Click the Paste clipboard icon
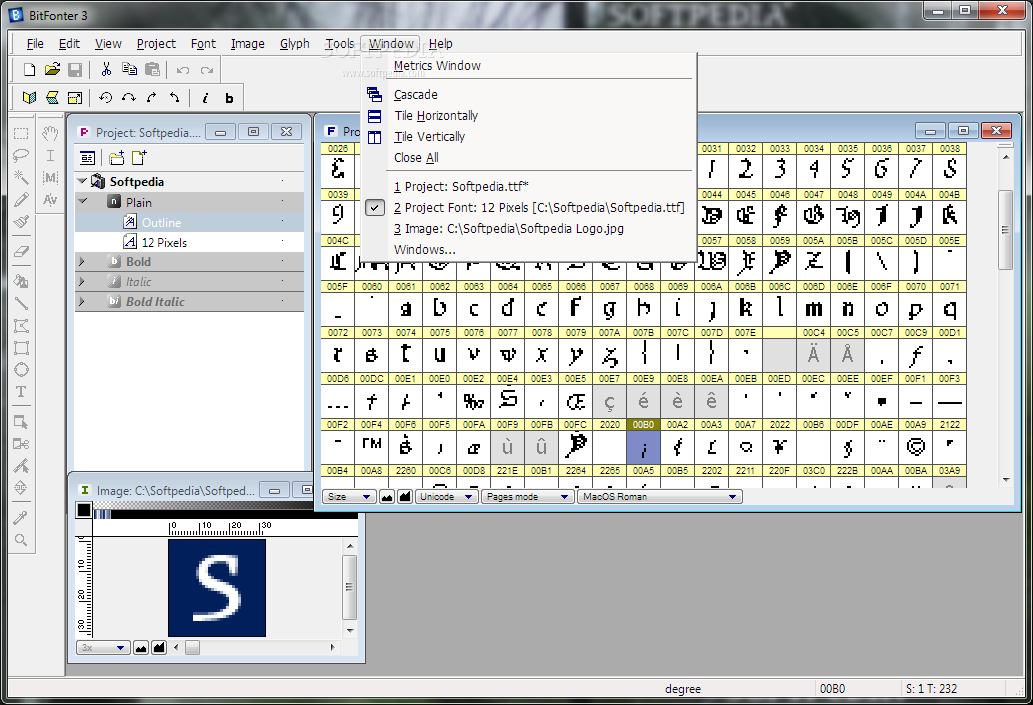Screen dimensions: 1033x705 tap(152, 69)
